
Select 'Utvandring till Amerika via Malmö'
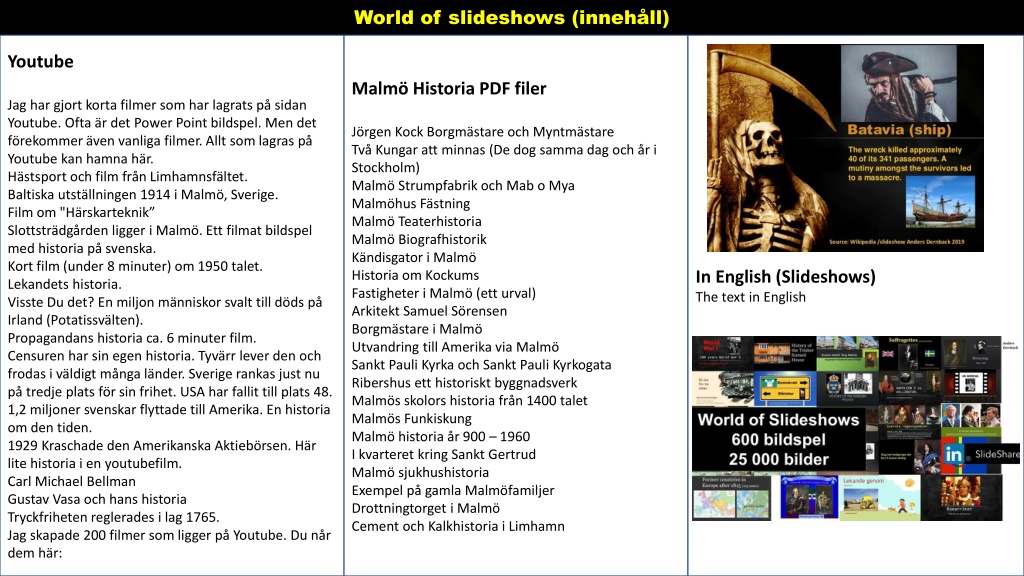coord(455,347)
